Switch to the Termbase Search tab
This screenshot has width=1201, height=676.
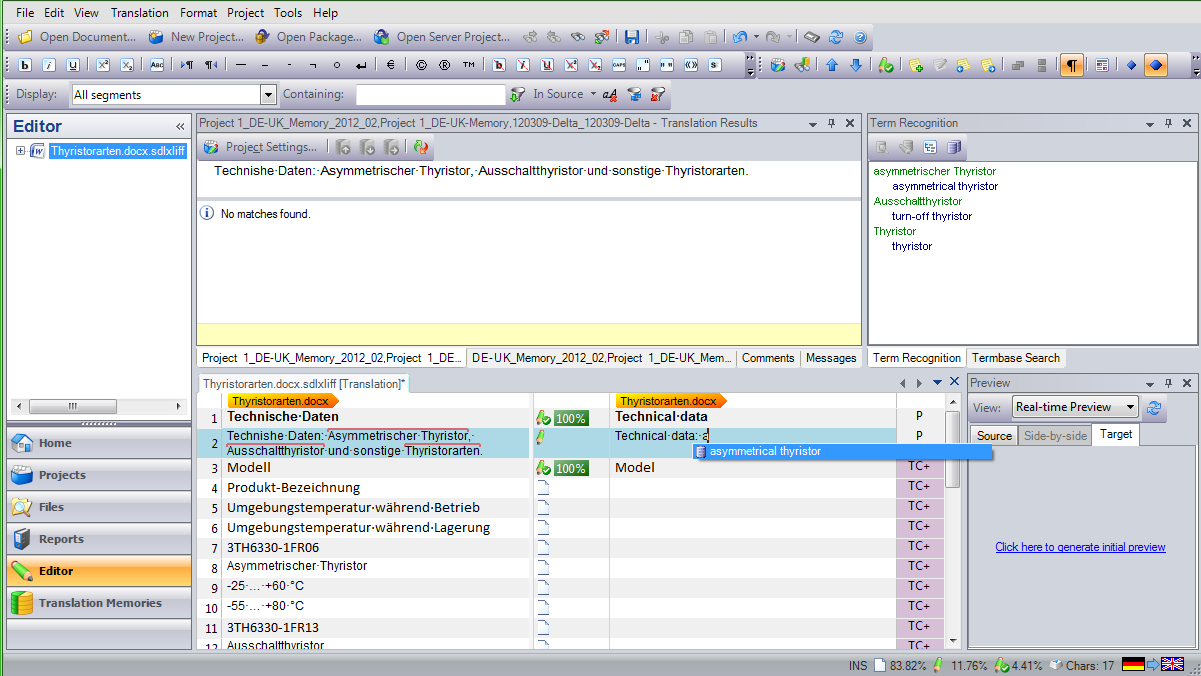(x=1015, y=358)
